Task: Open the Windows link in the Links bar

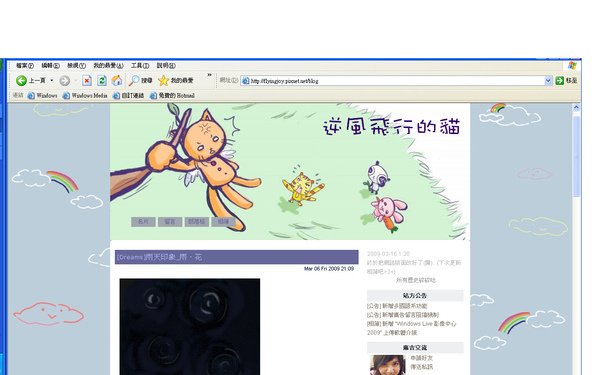Action: 42,95
